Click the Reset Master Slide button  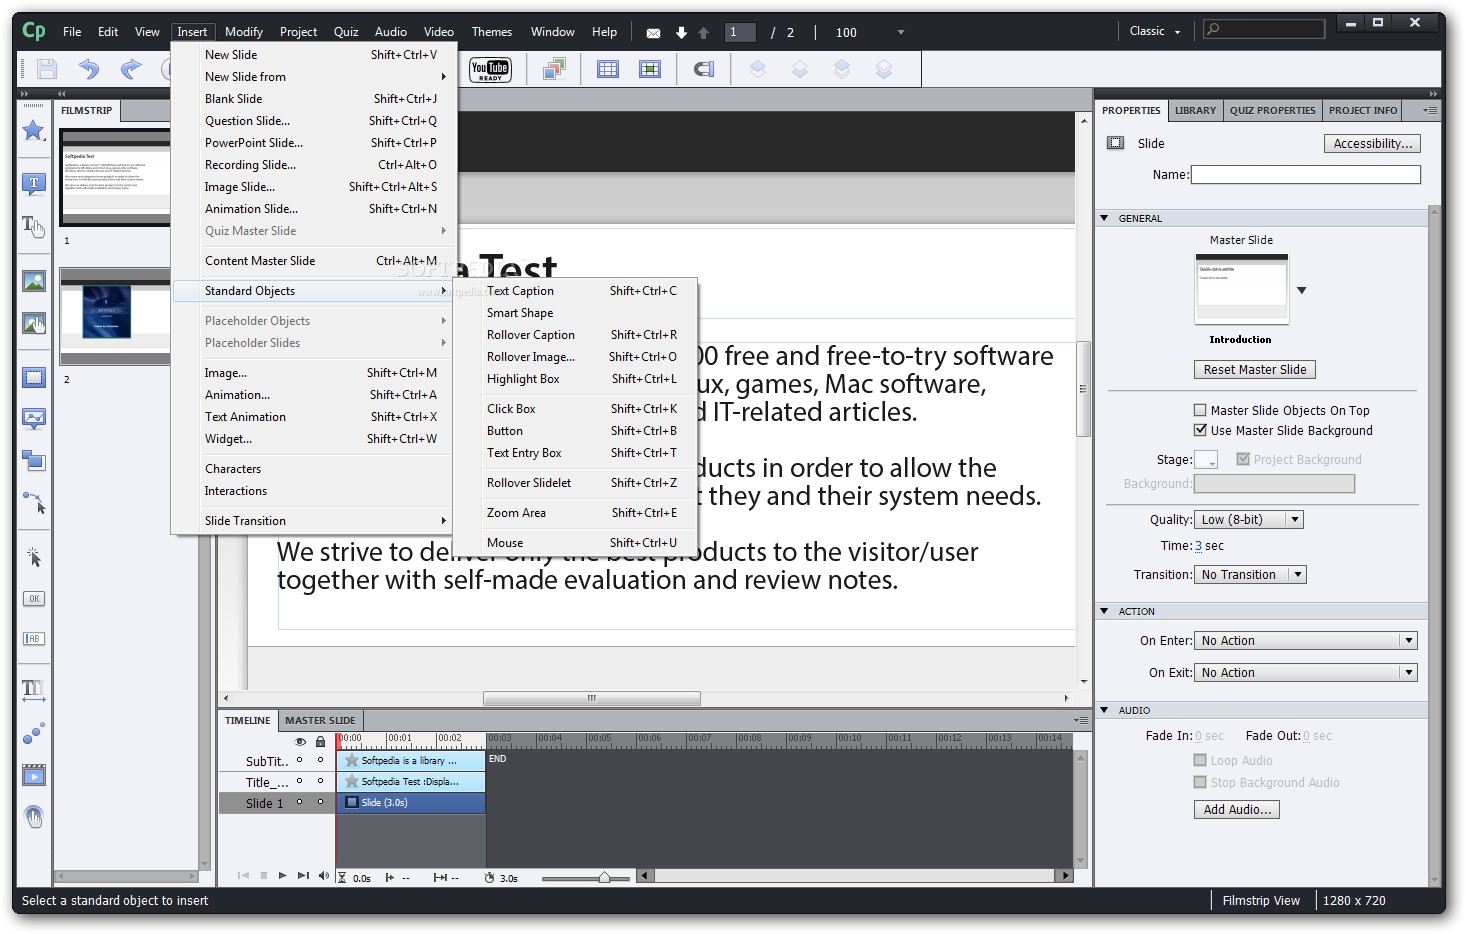tap(1254, 370)
